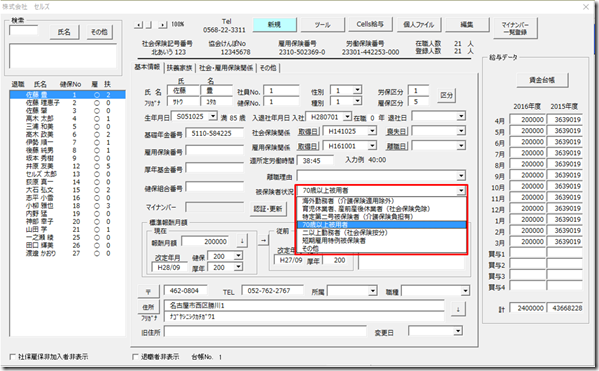This screenshot has width=599, height=371.
Task: Open the 厚年 200 grade dropdown under 現在
Action: tap(238, 267)
